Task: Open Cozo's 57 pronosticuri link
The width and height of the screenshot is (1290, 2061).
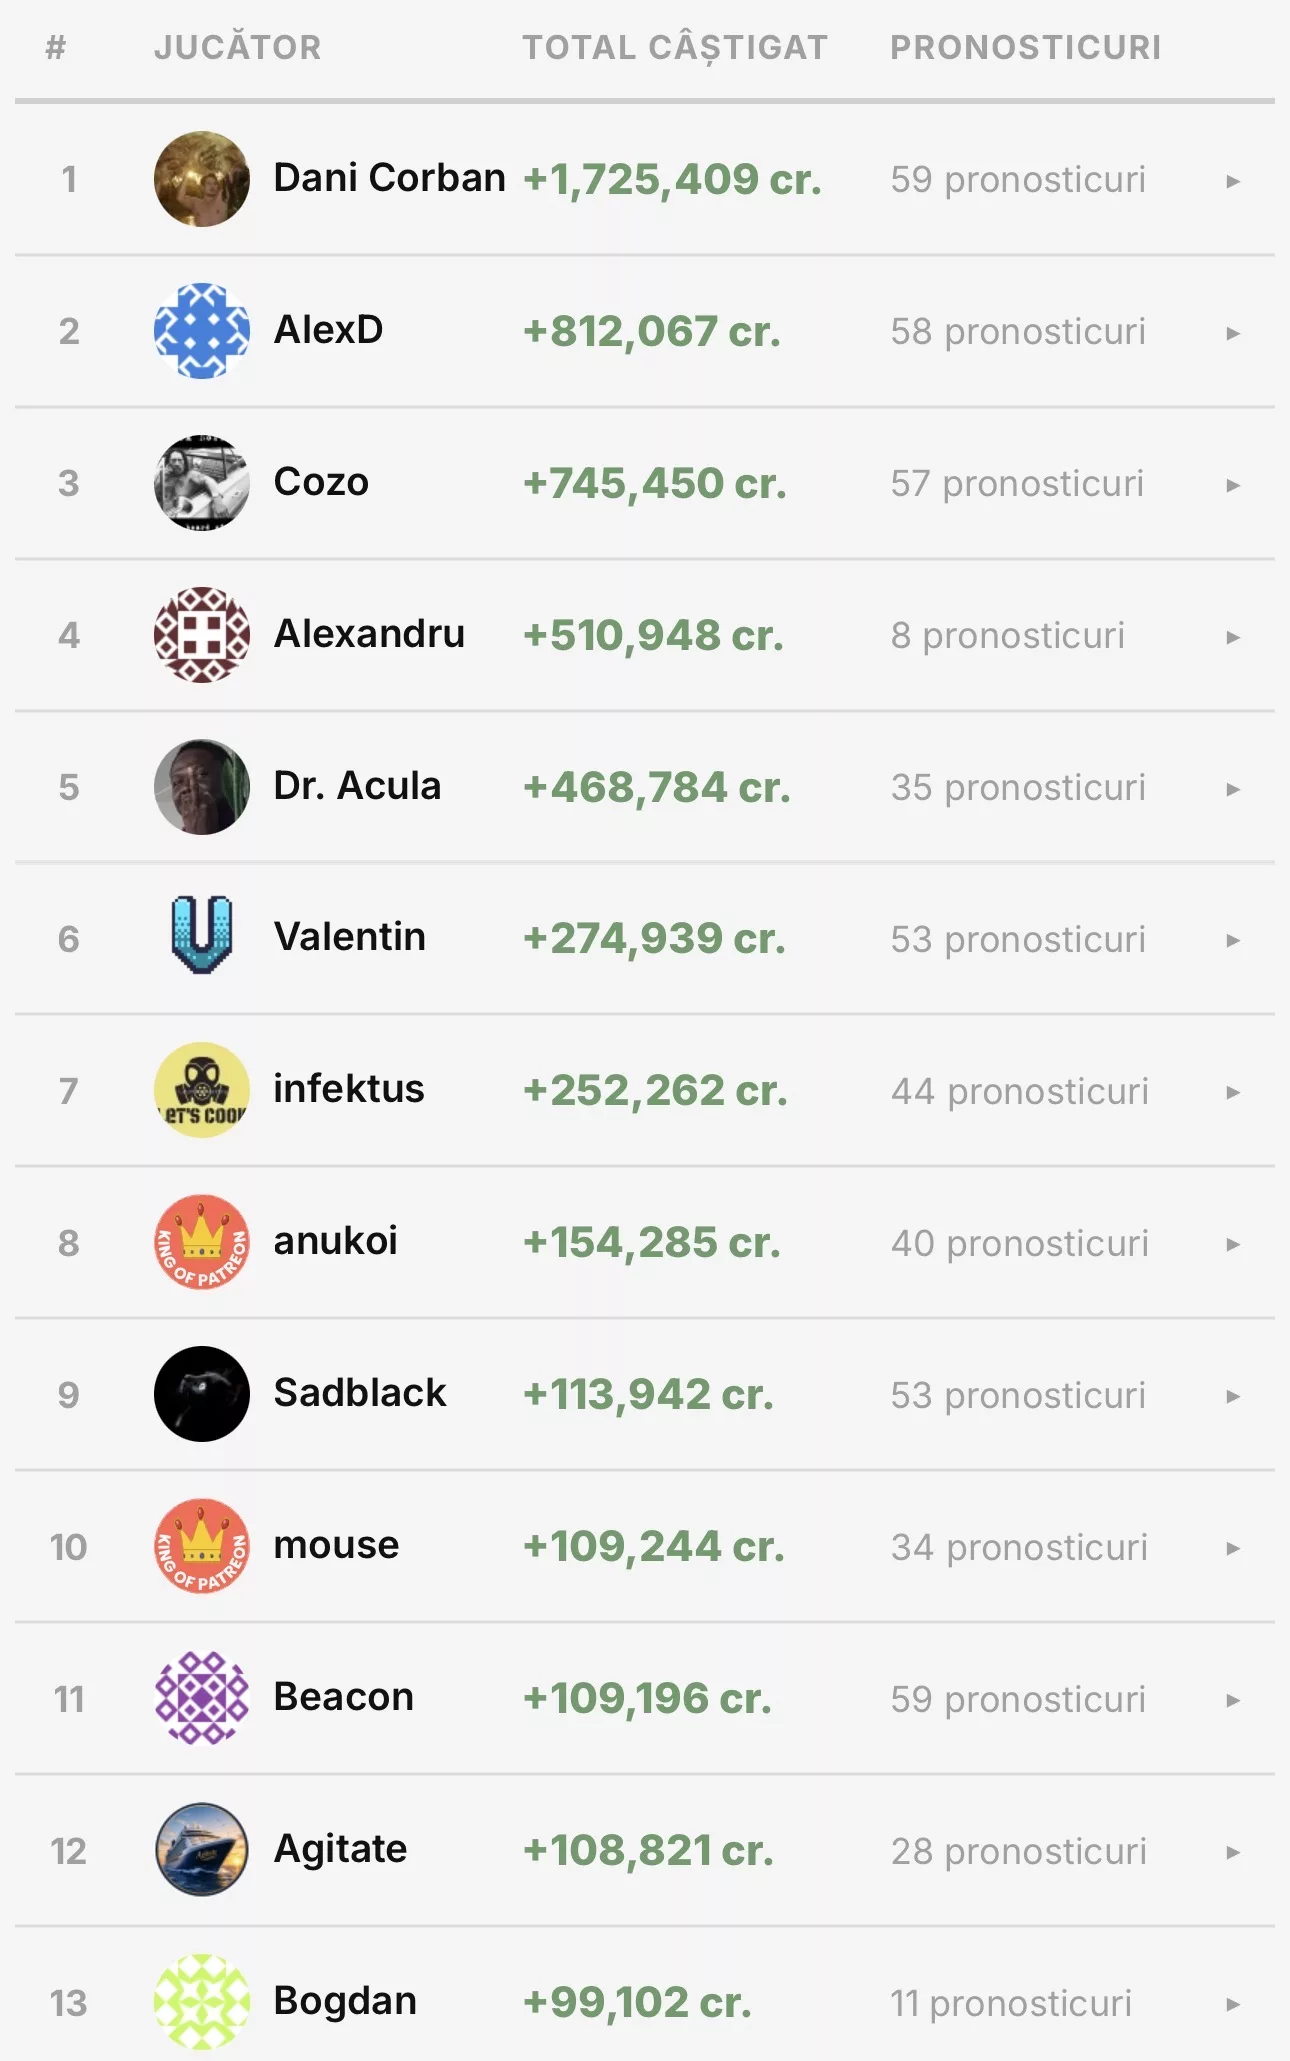Action: tap(1017, 484)
